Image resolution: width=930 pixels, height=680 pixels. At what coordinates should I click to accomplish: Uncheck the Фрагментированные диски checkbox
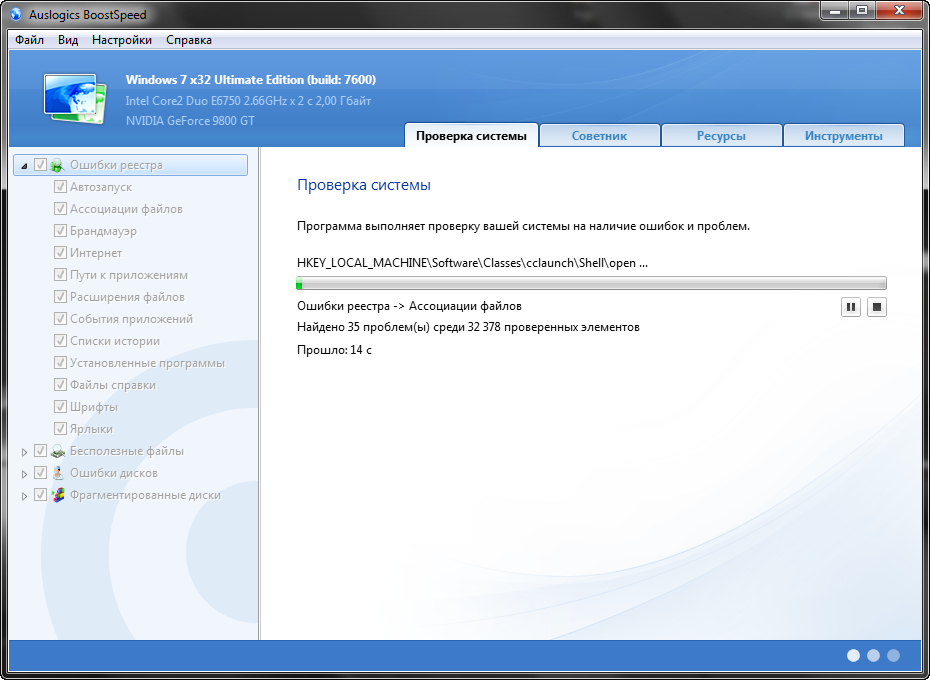(40, 495)
